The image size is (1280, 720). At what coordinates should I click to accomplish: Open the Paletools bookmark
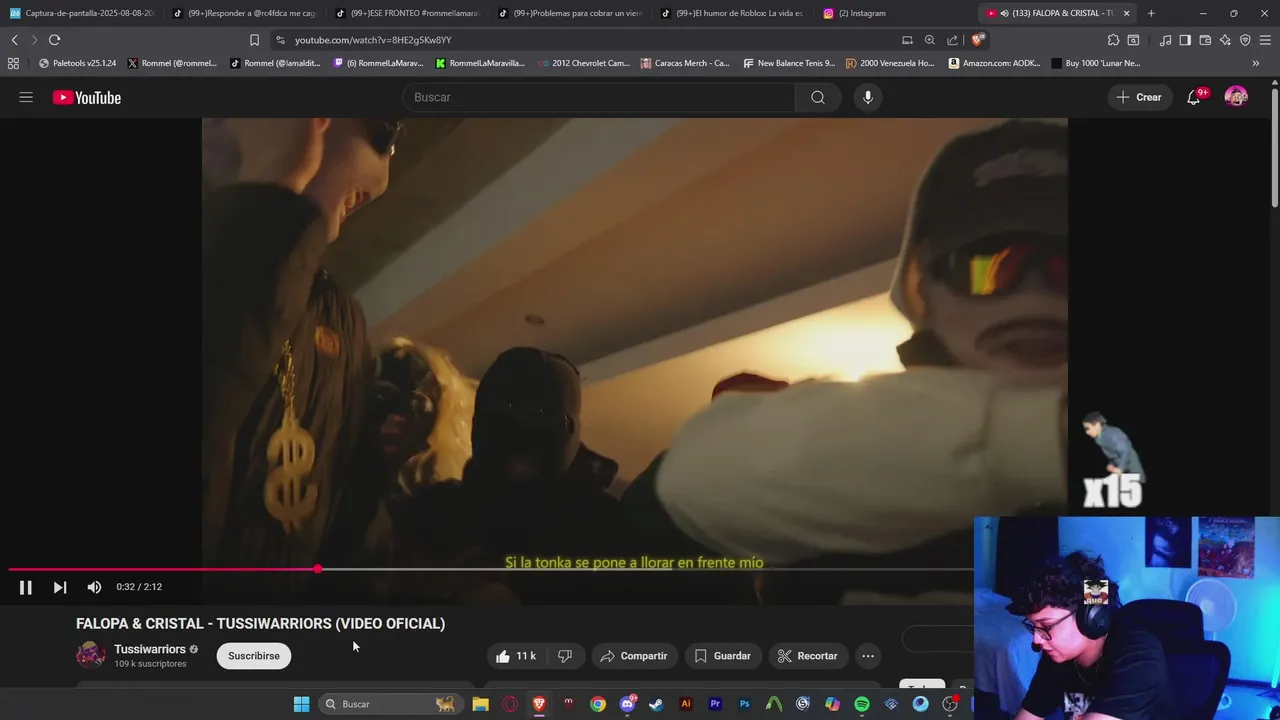[77, 63]
